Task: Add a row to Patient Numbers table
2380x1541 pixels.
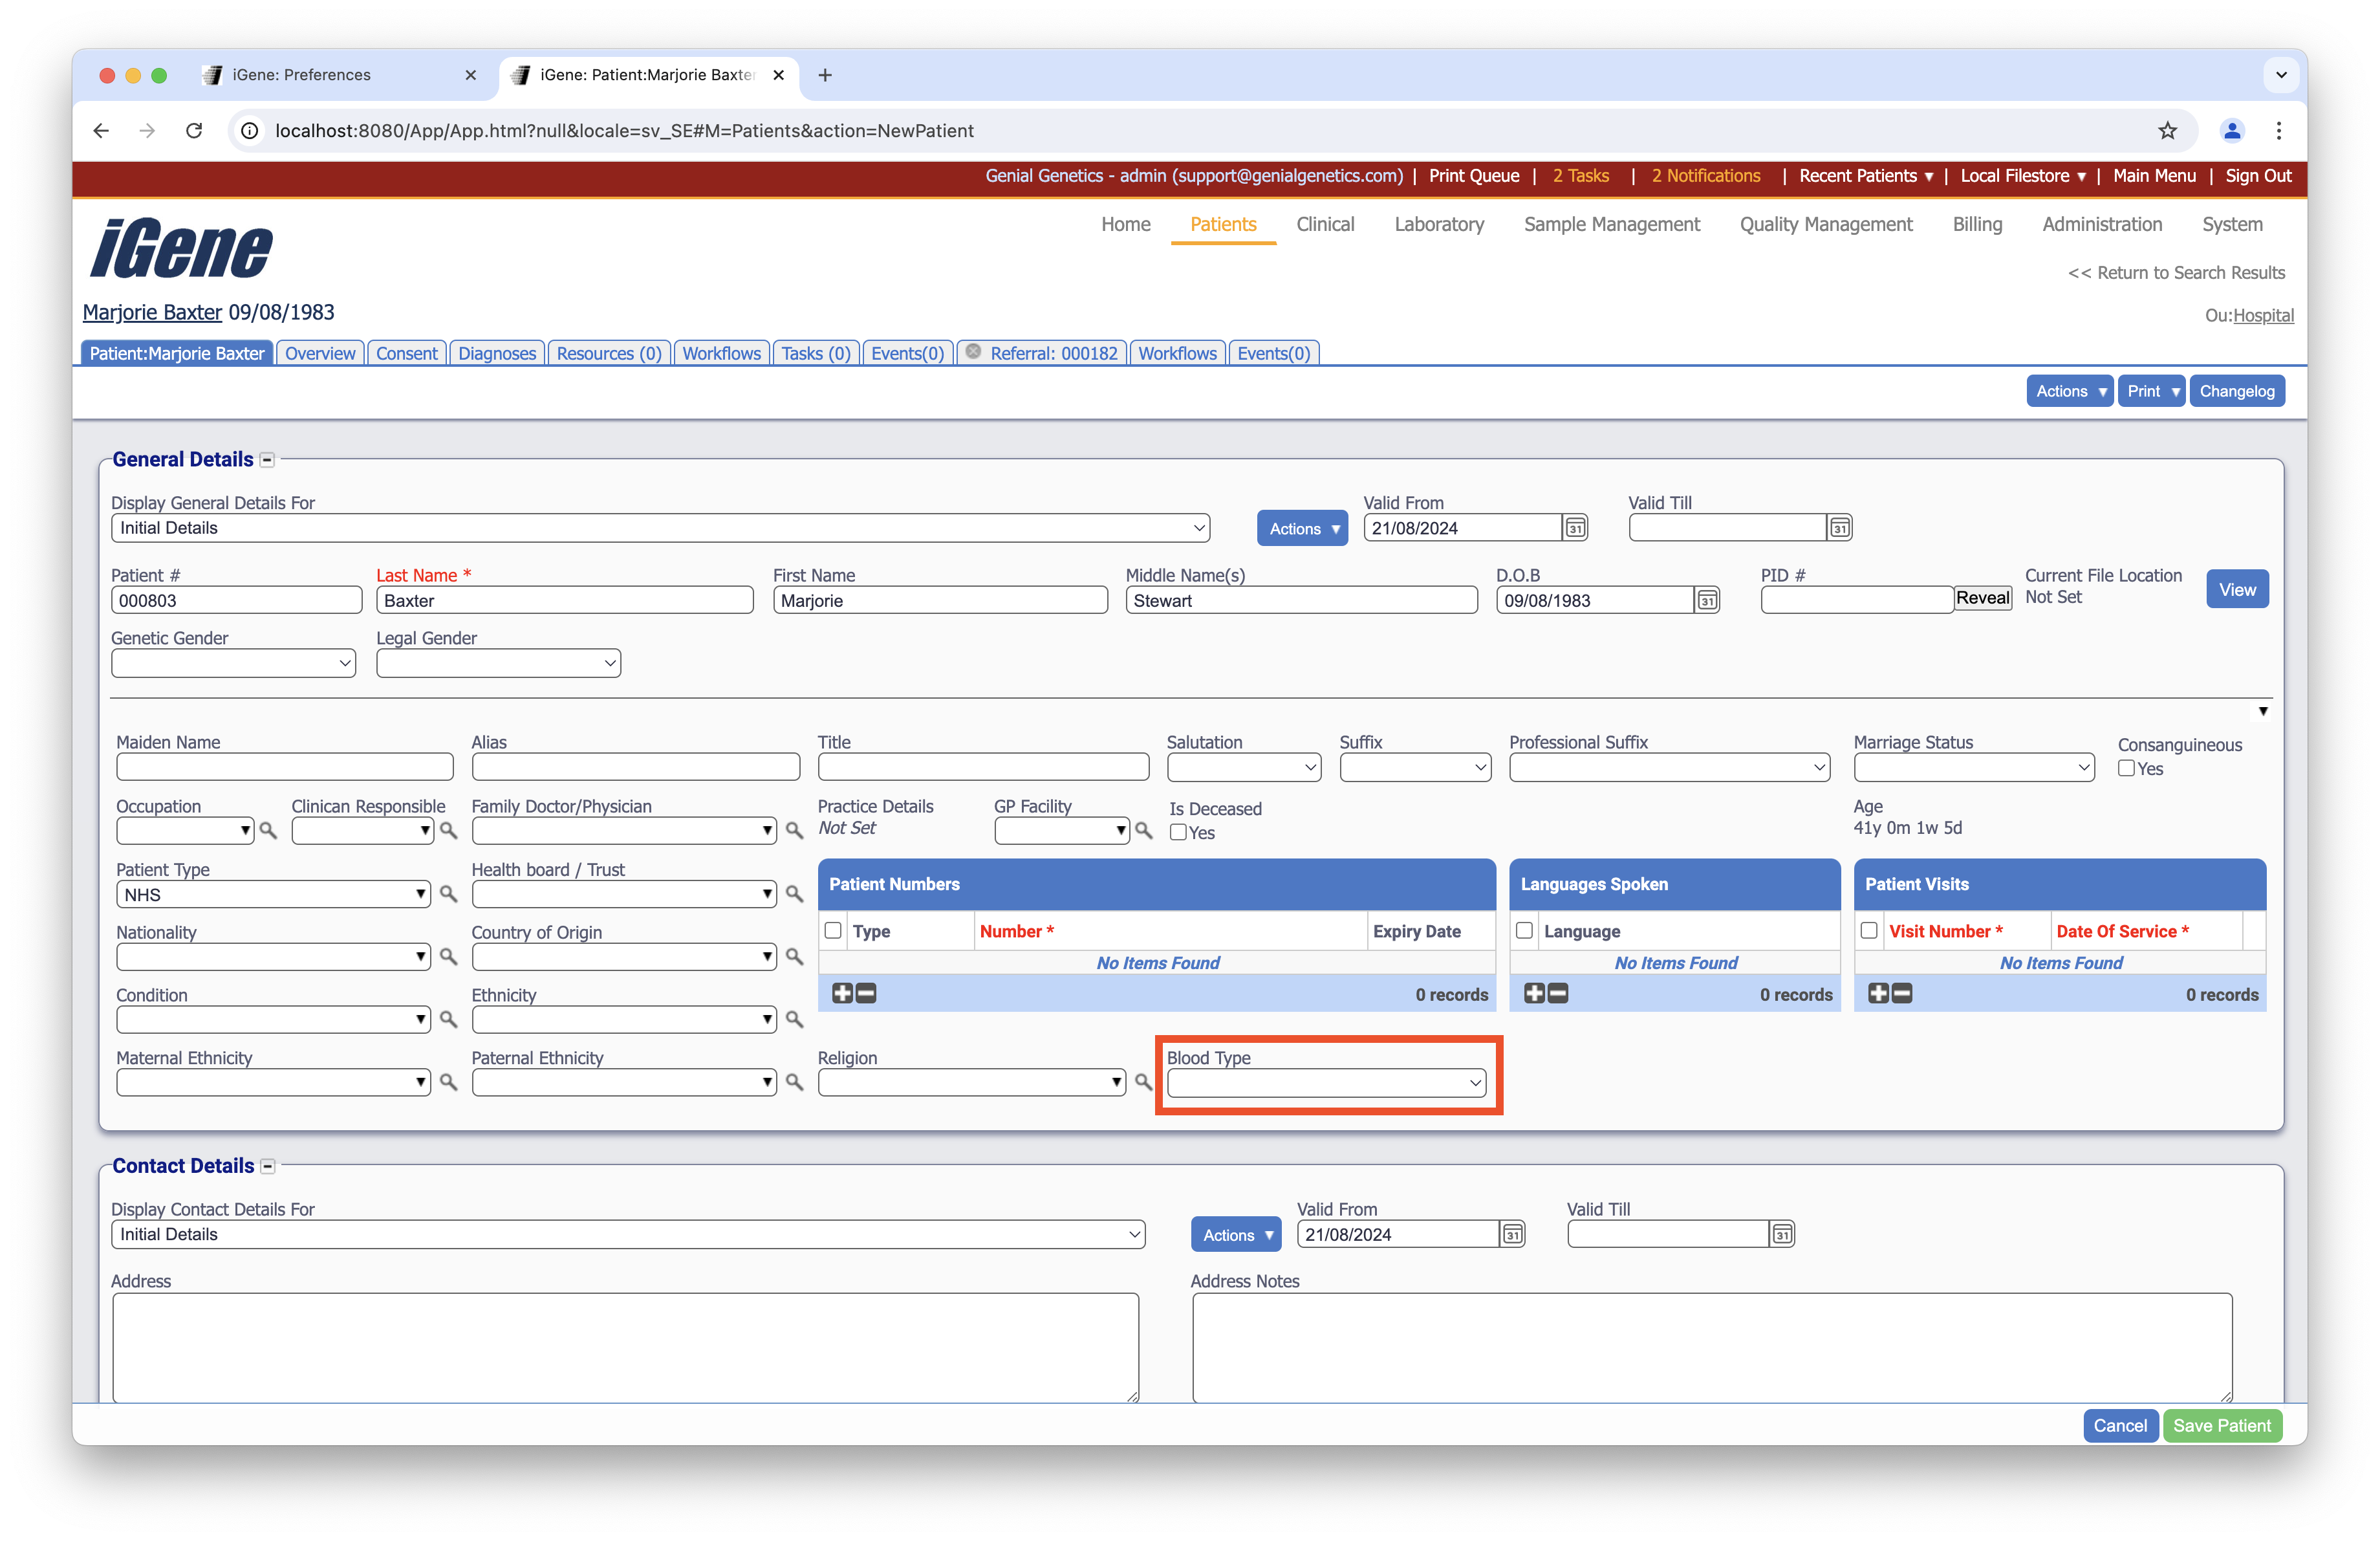Action: point(842,993)
